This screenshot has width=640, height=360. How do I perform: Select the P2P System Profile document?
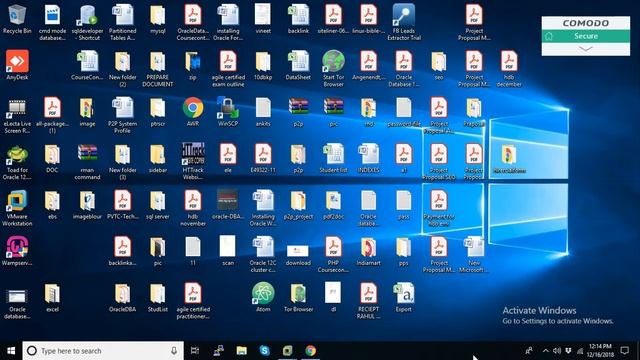[122, 115]
